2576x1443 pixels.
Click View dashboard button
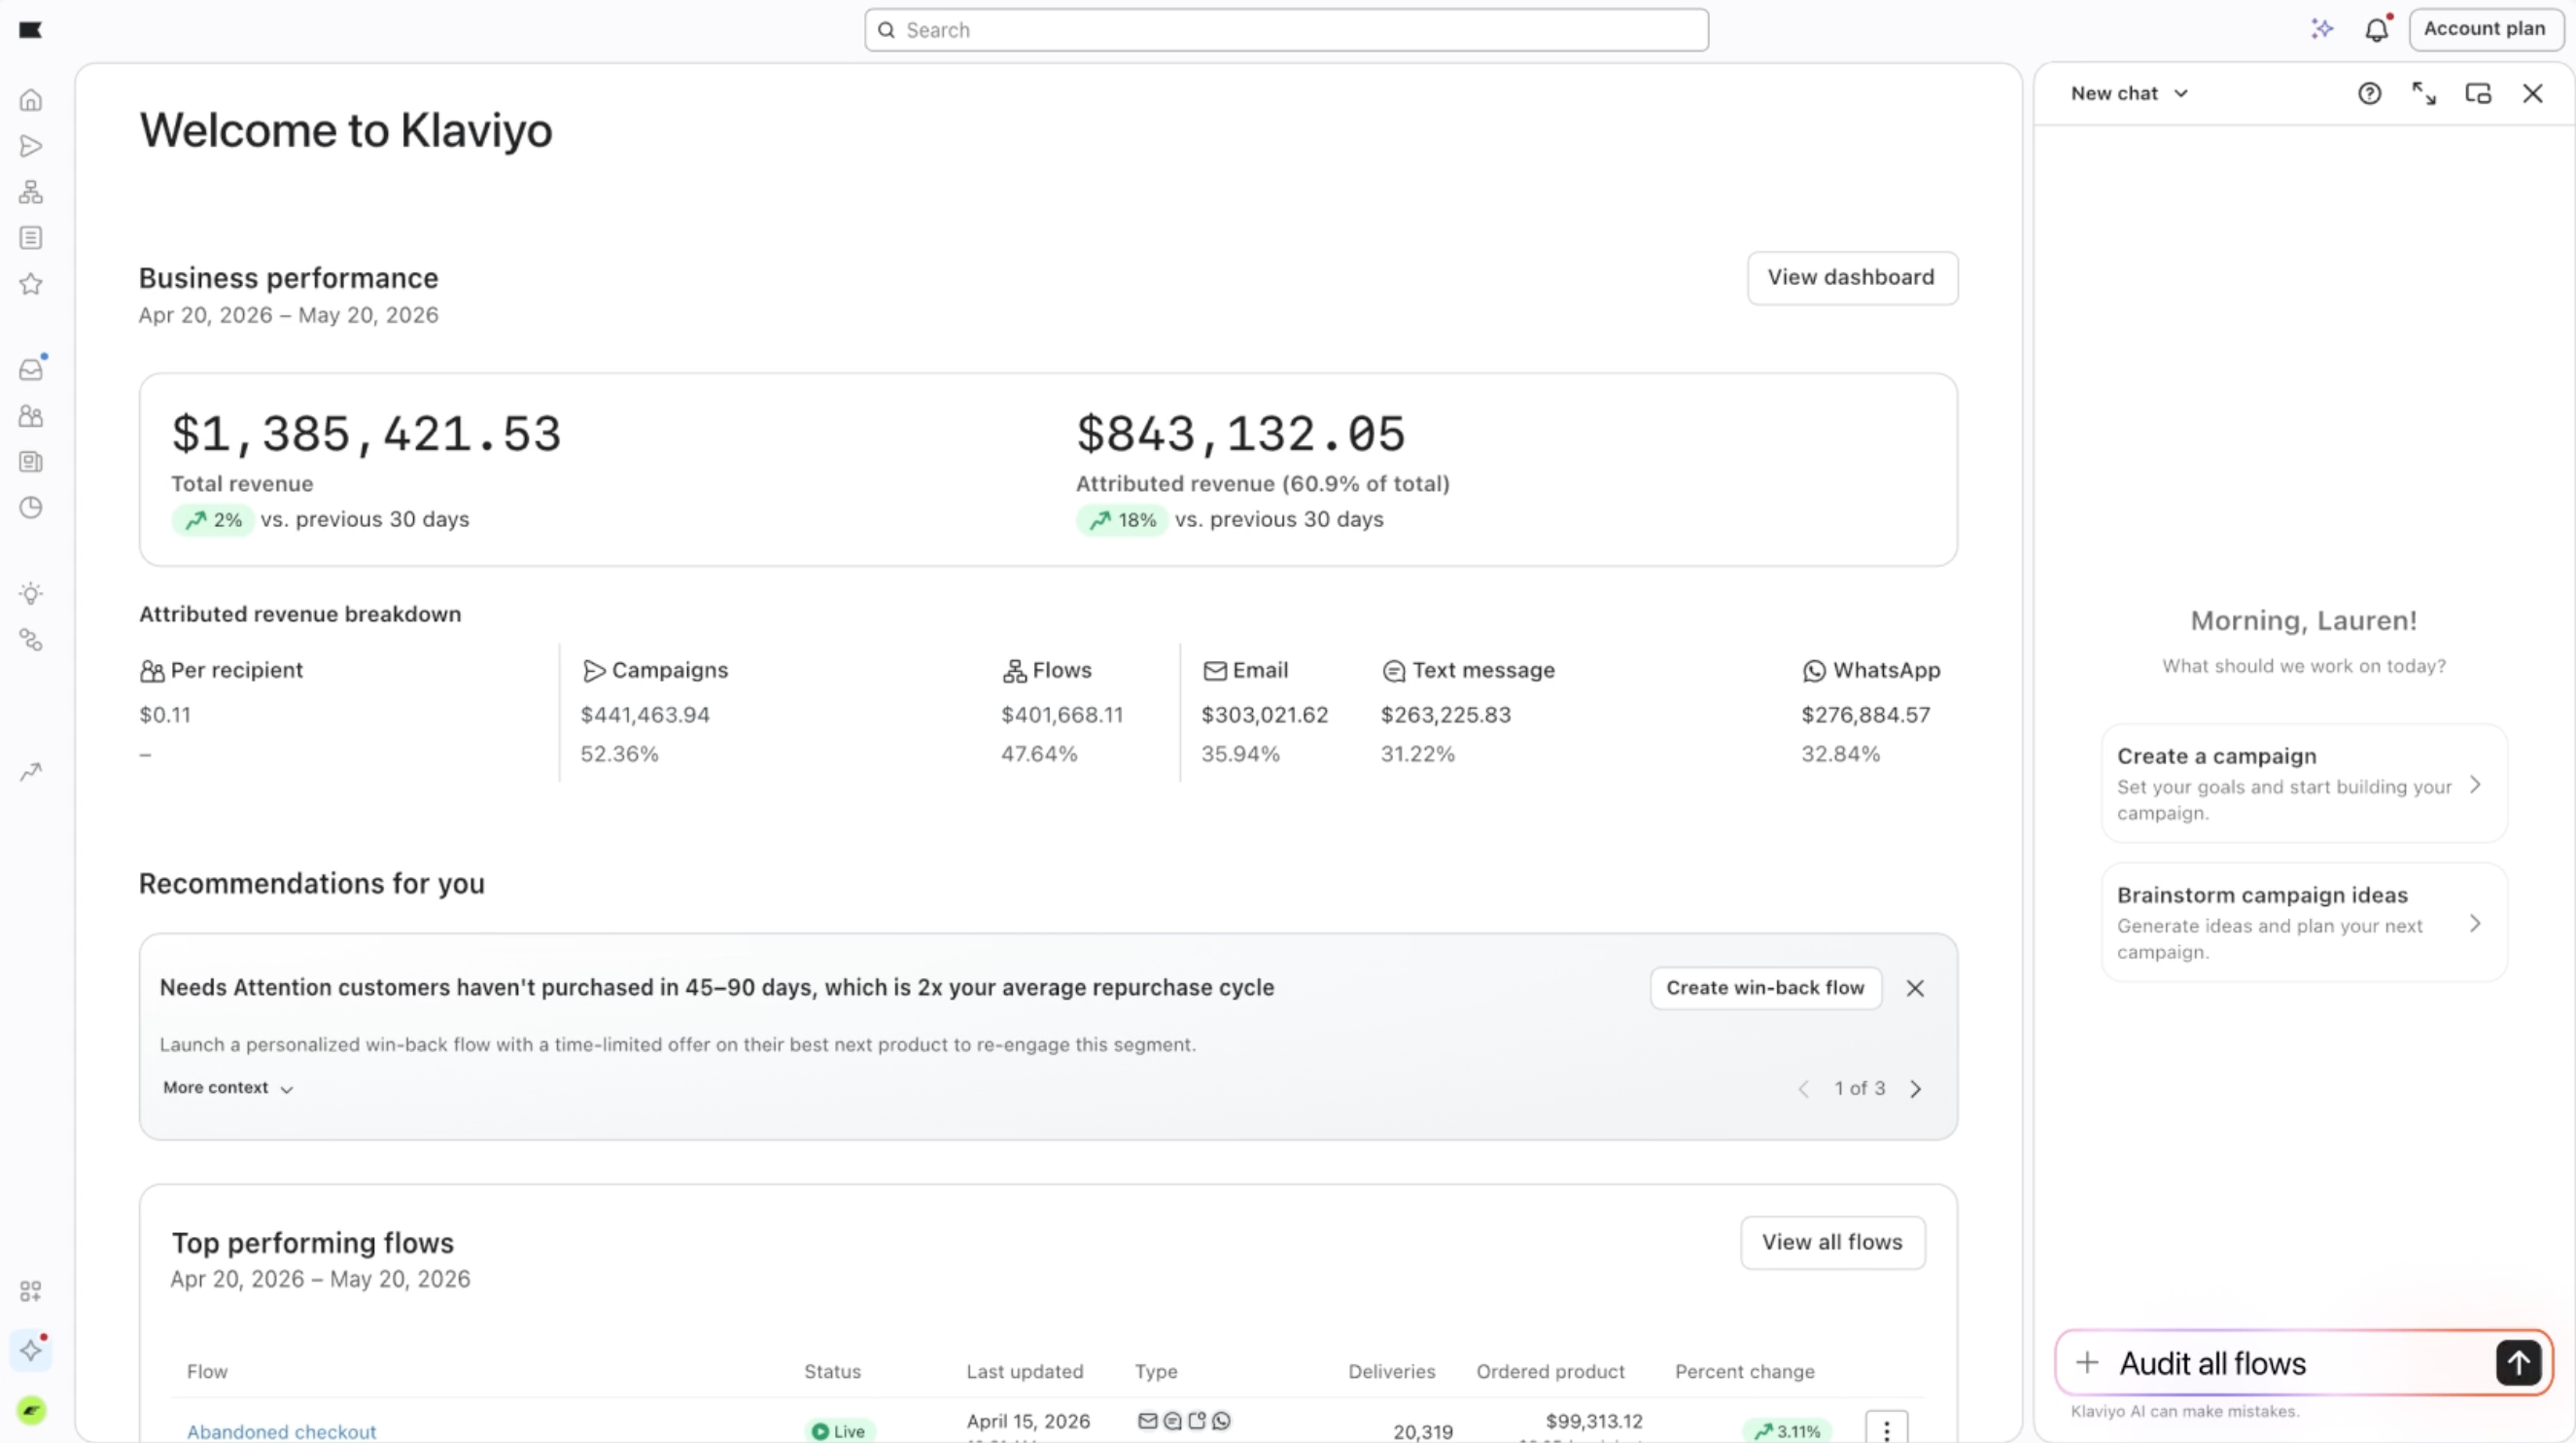(1852, 277)
